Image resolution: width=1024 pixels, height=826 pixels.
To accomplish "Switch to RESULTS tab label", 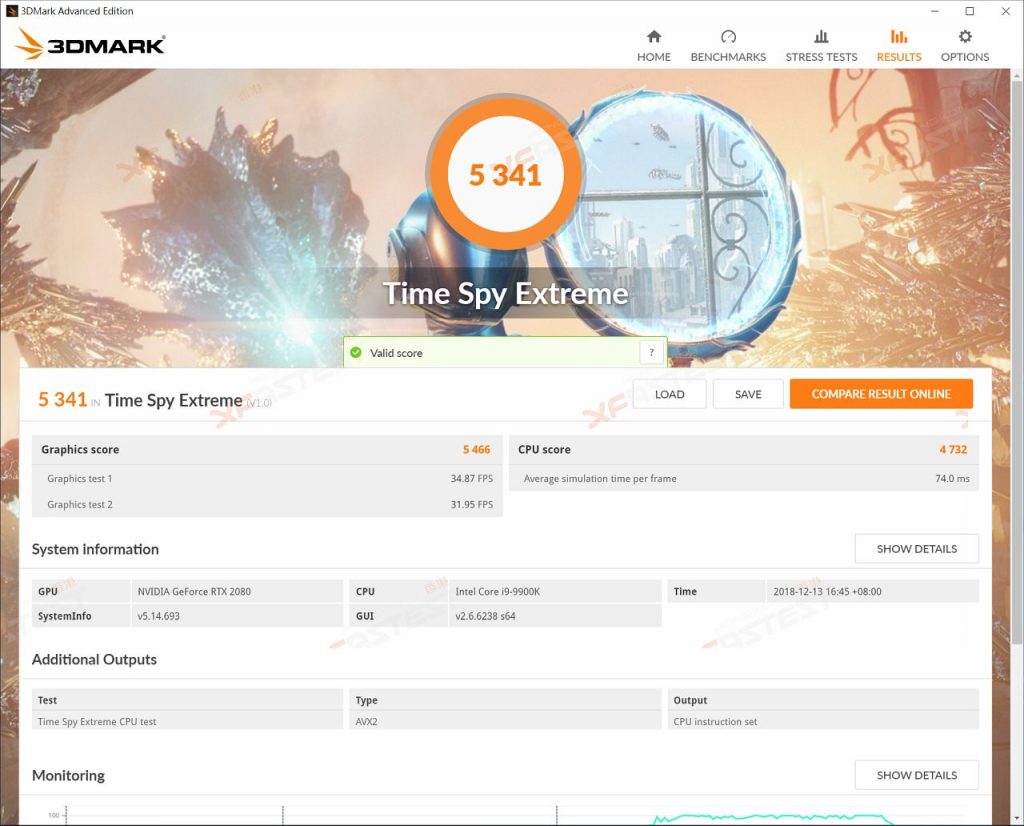I will [x=899, y=57].
